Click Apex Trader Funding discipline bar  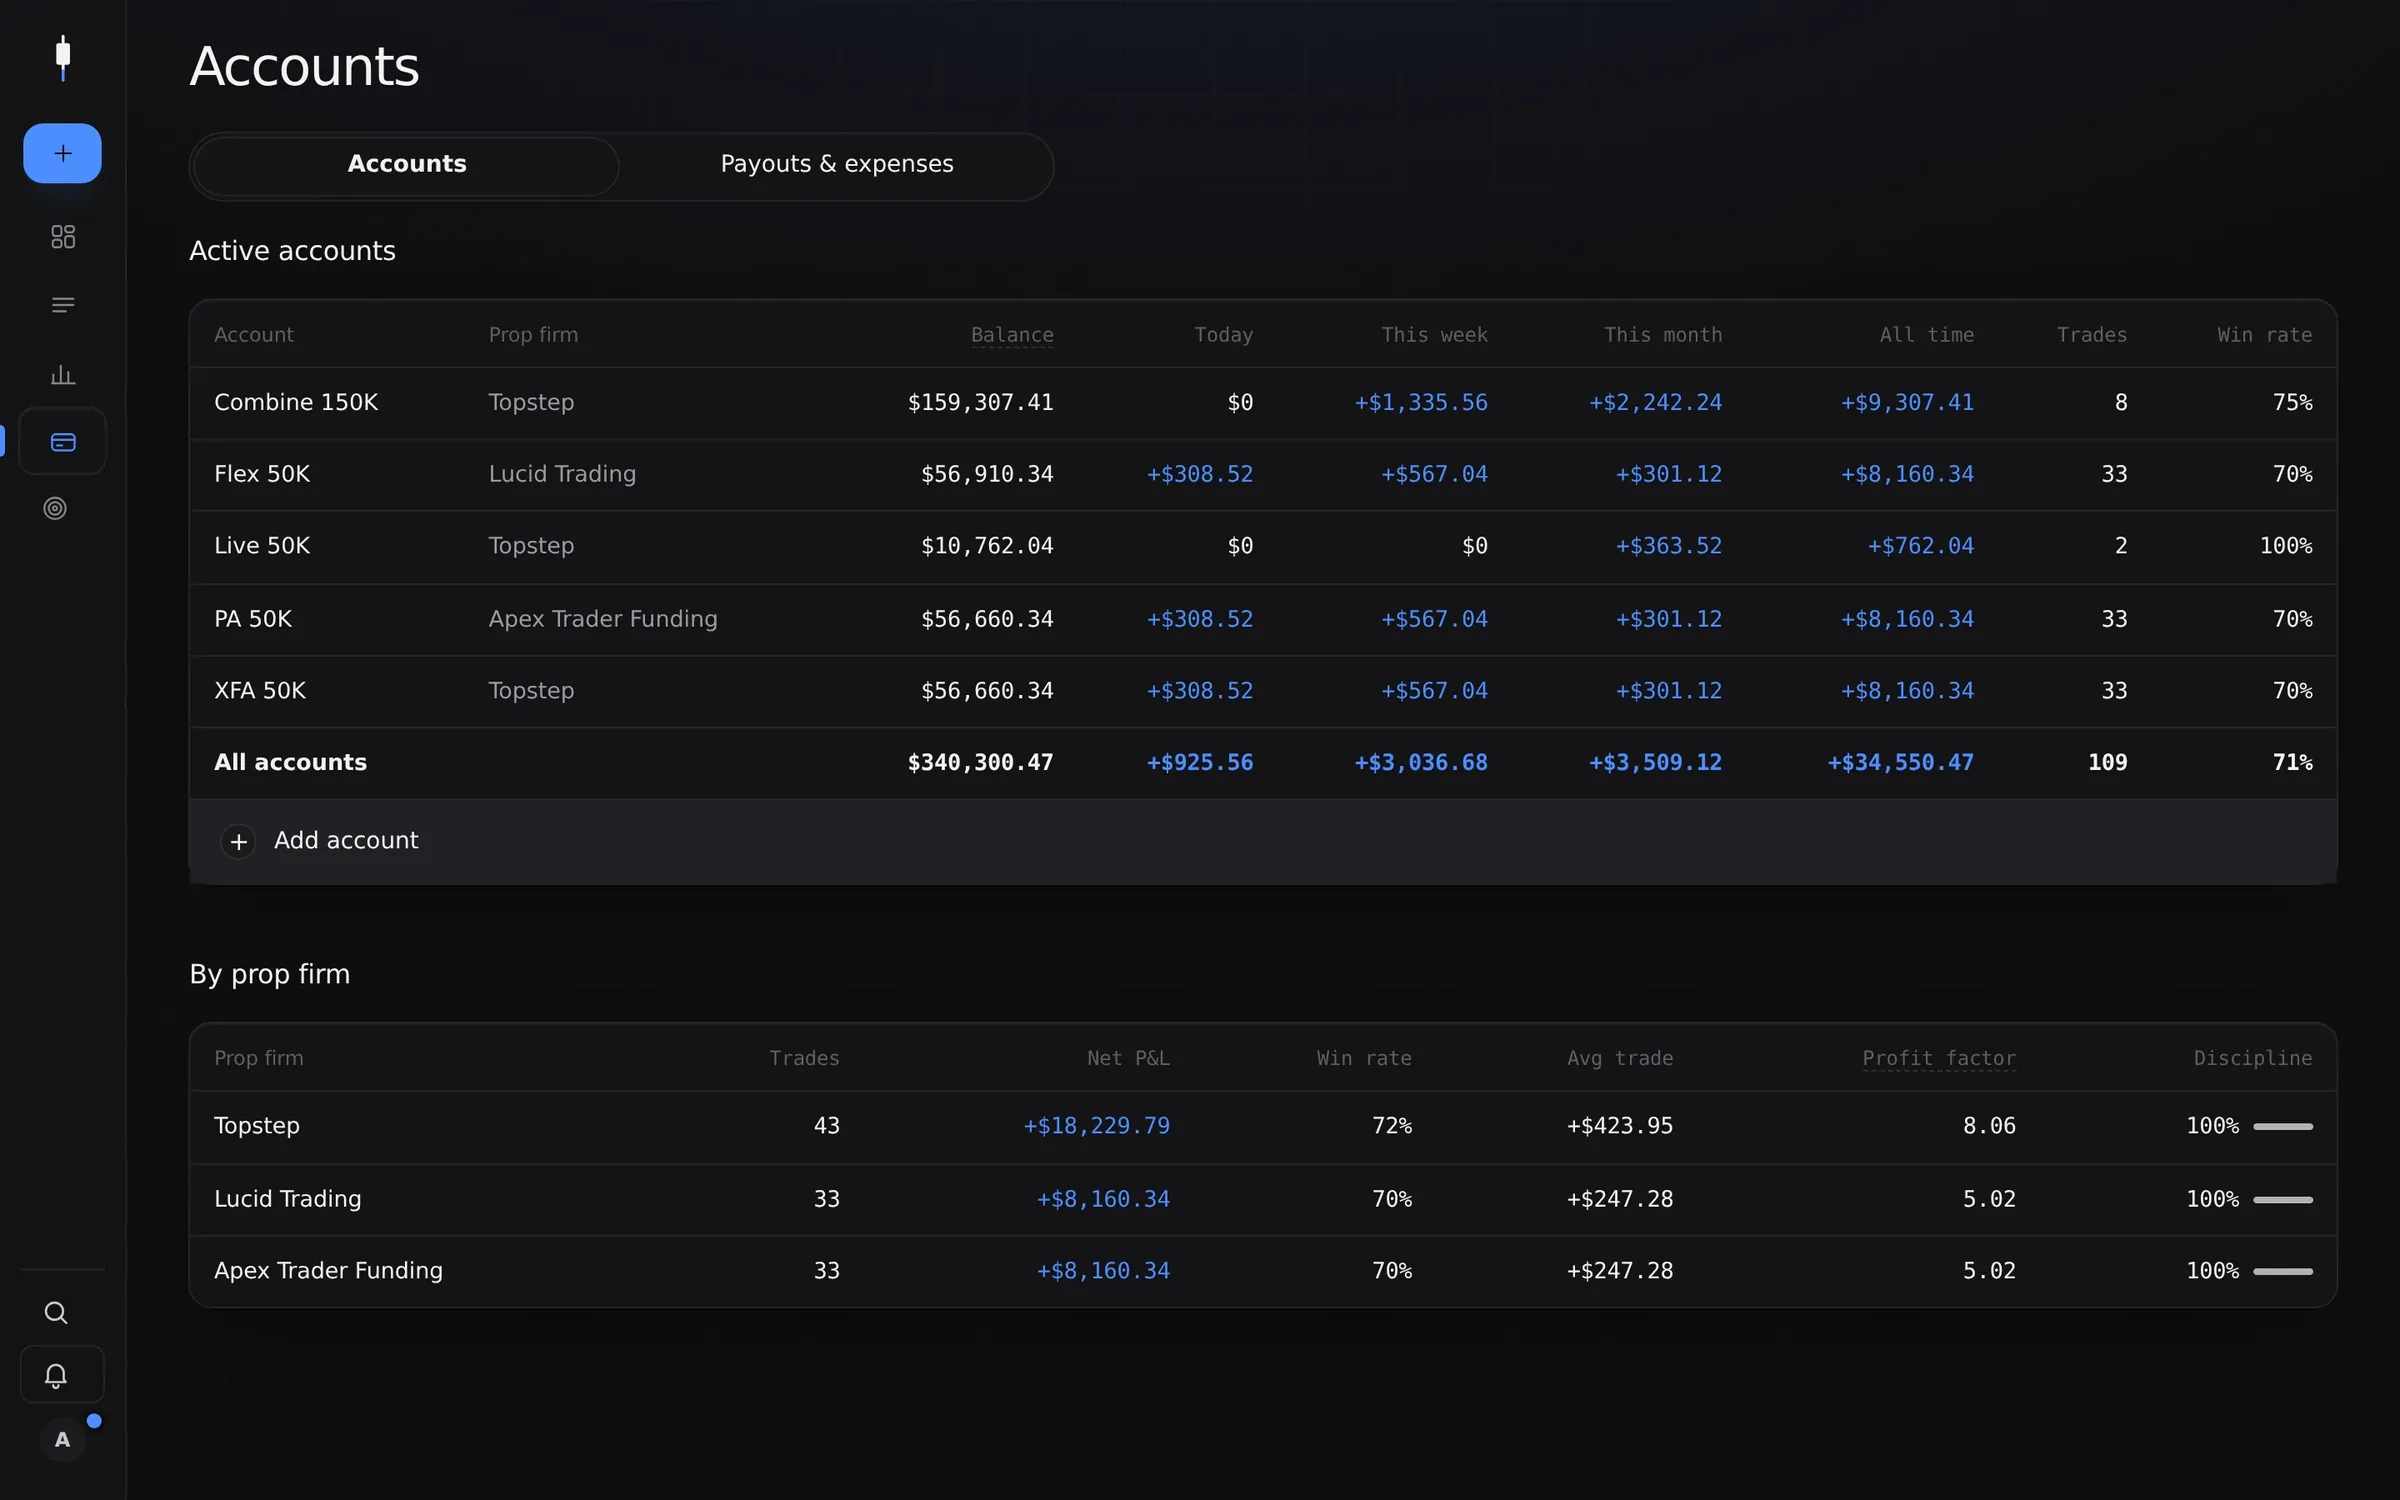click(2282, 1272)
